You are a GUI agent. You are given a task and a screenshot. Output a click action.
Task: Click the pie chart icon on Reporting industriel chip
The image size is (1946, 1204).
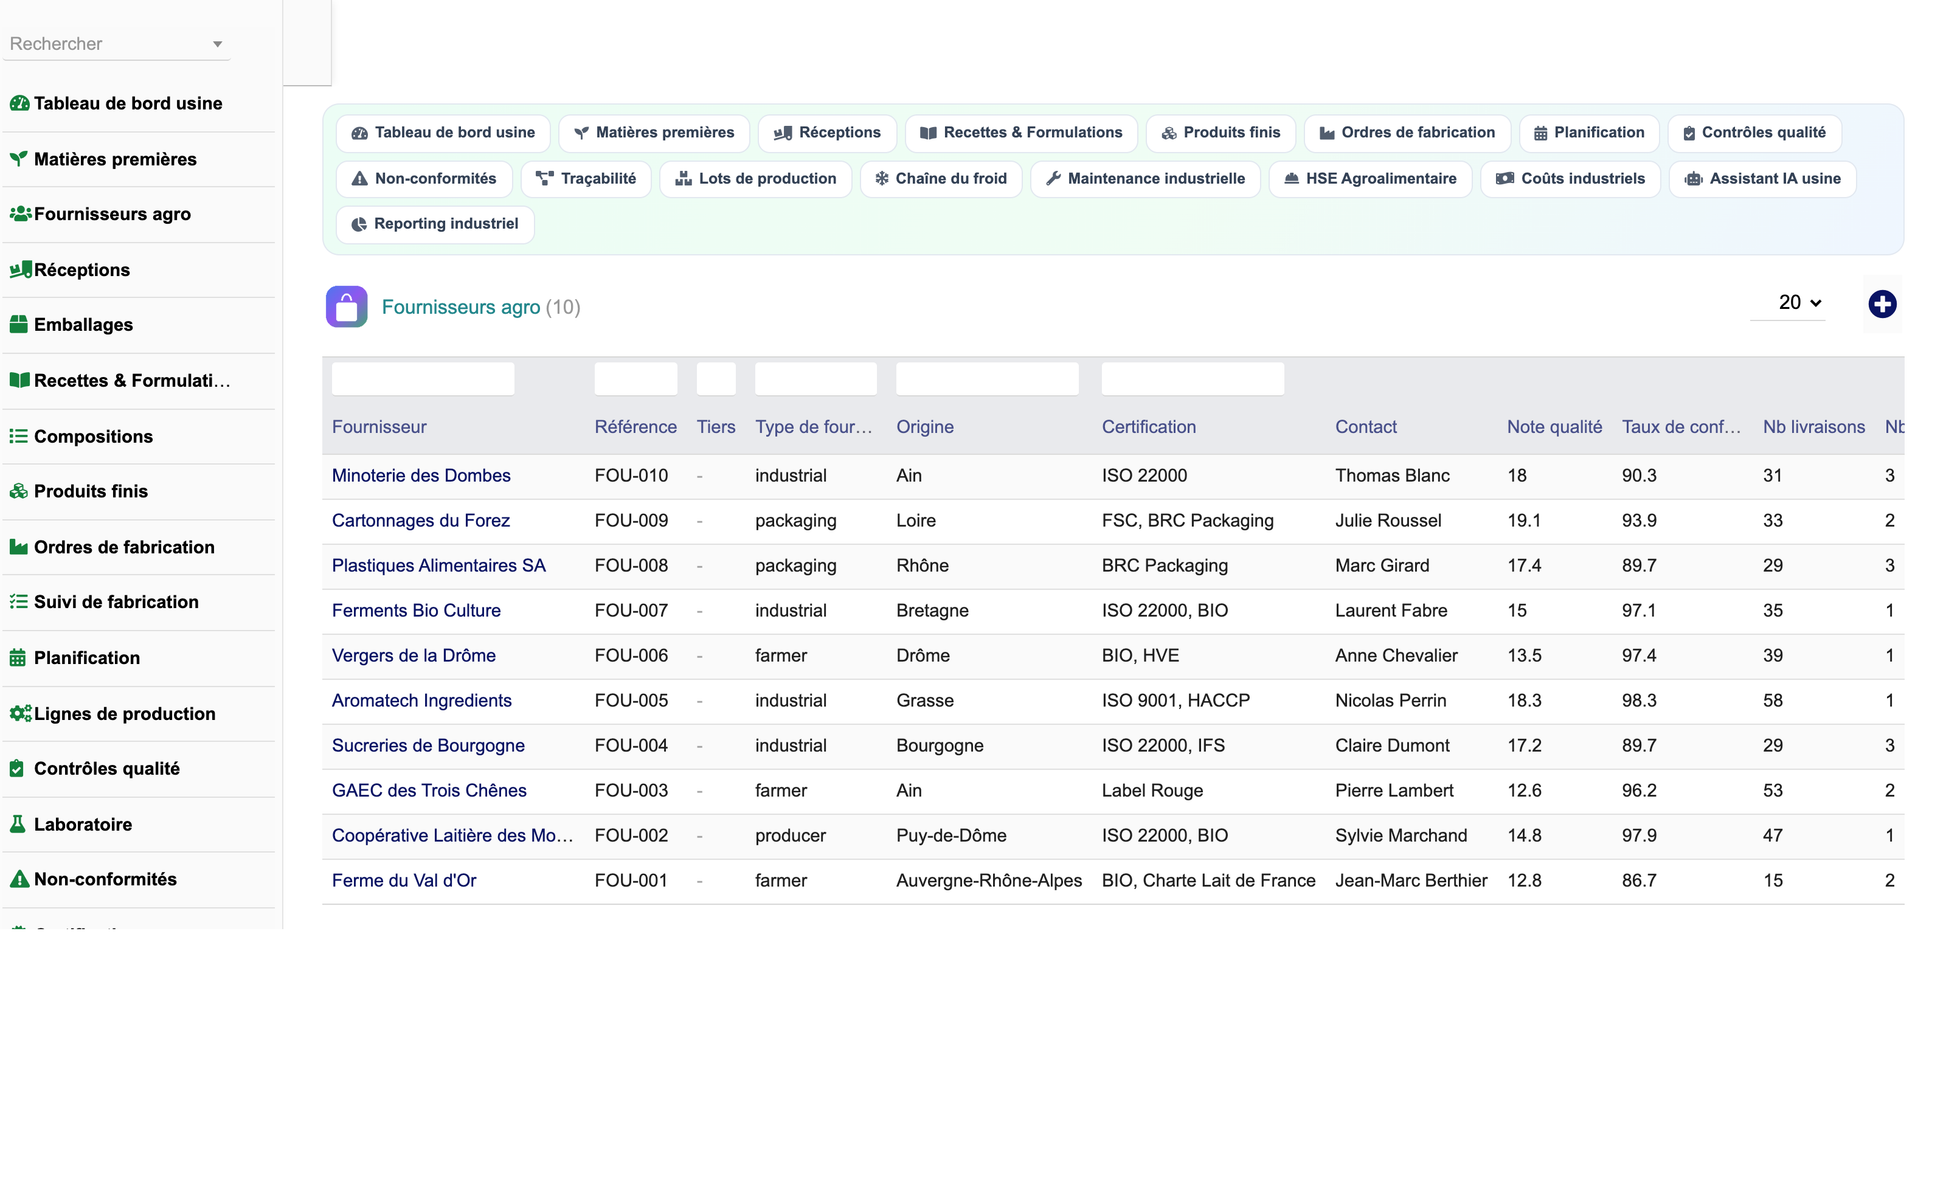pos(359,224)
